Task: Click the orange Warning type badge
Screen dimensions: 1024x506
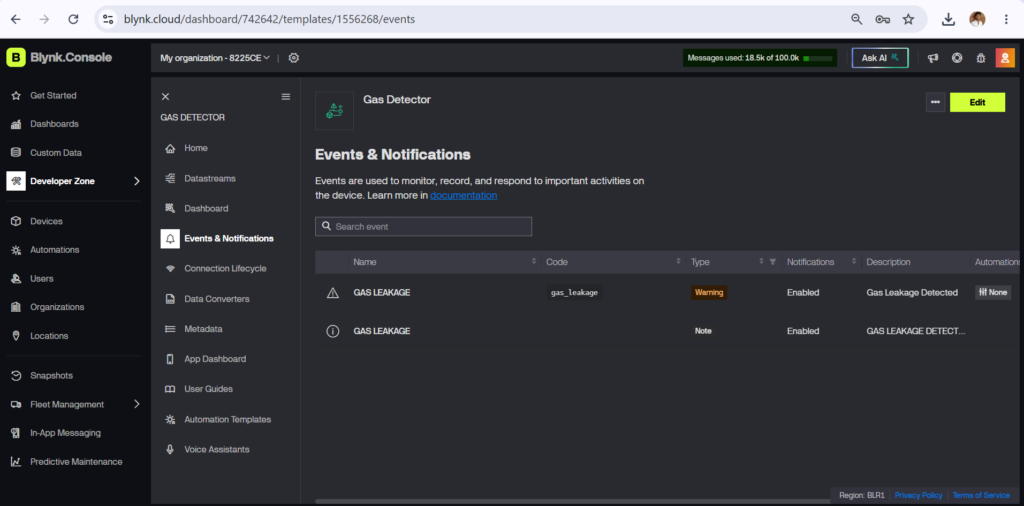Action: coord(709,293)
